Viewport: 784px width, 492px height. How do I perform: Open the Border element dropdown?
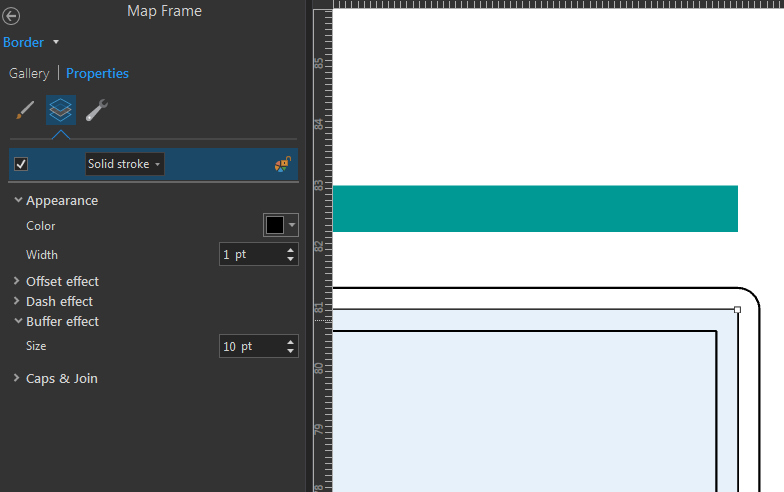point(56,42)
